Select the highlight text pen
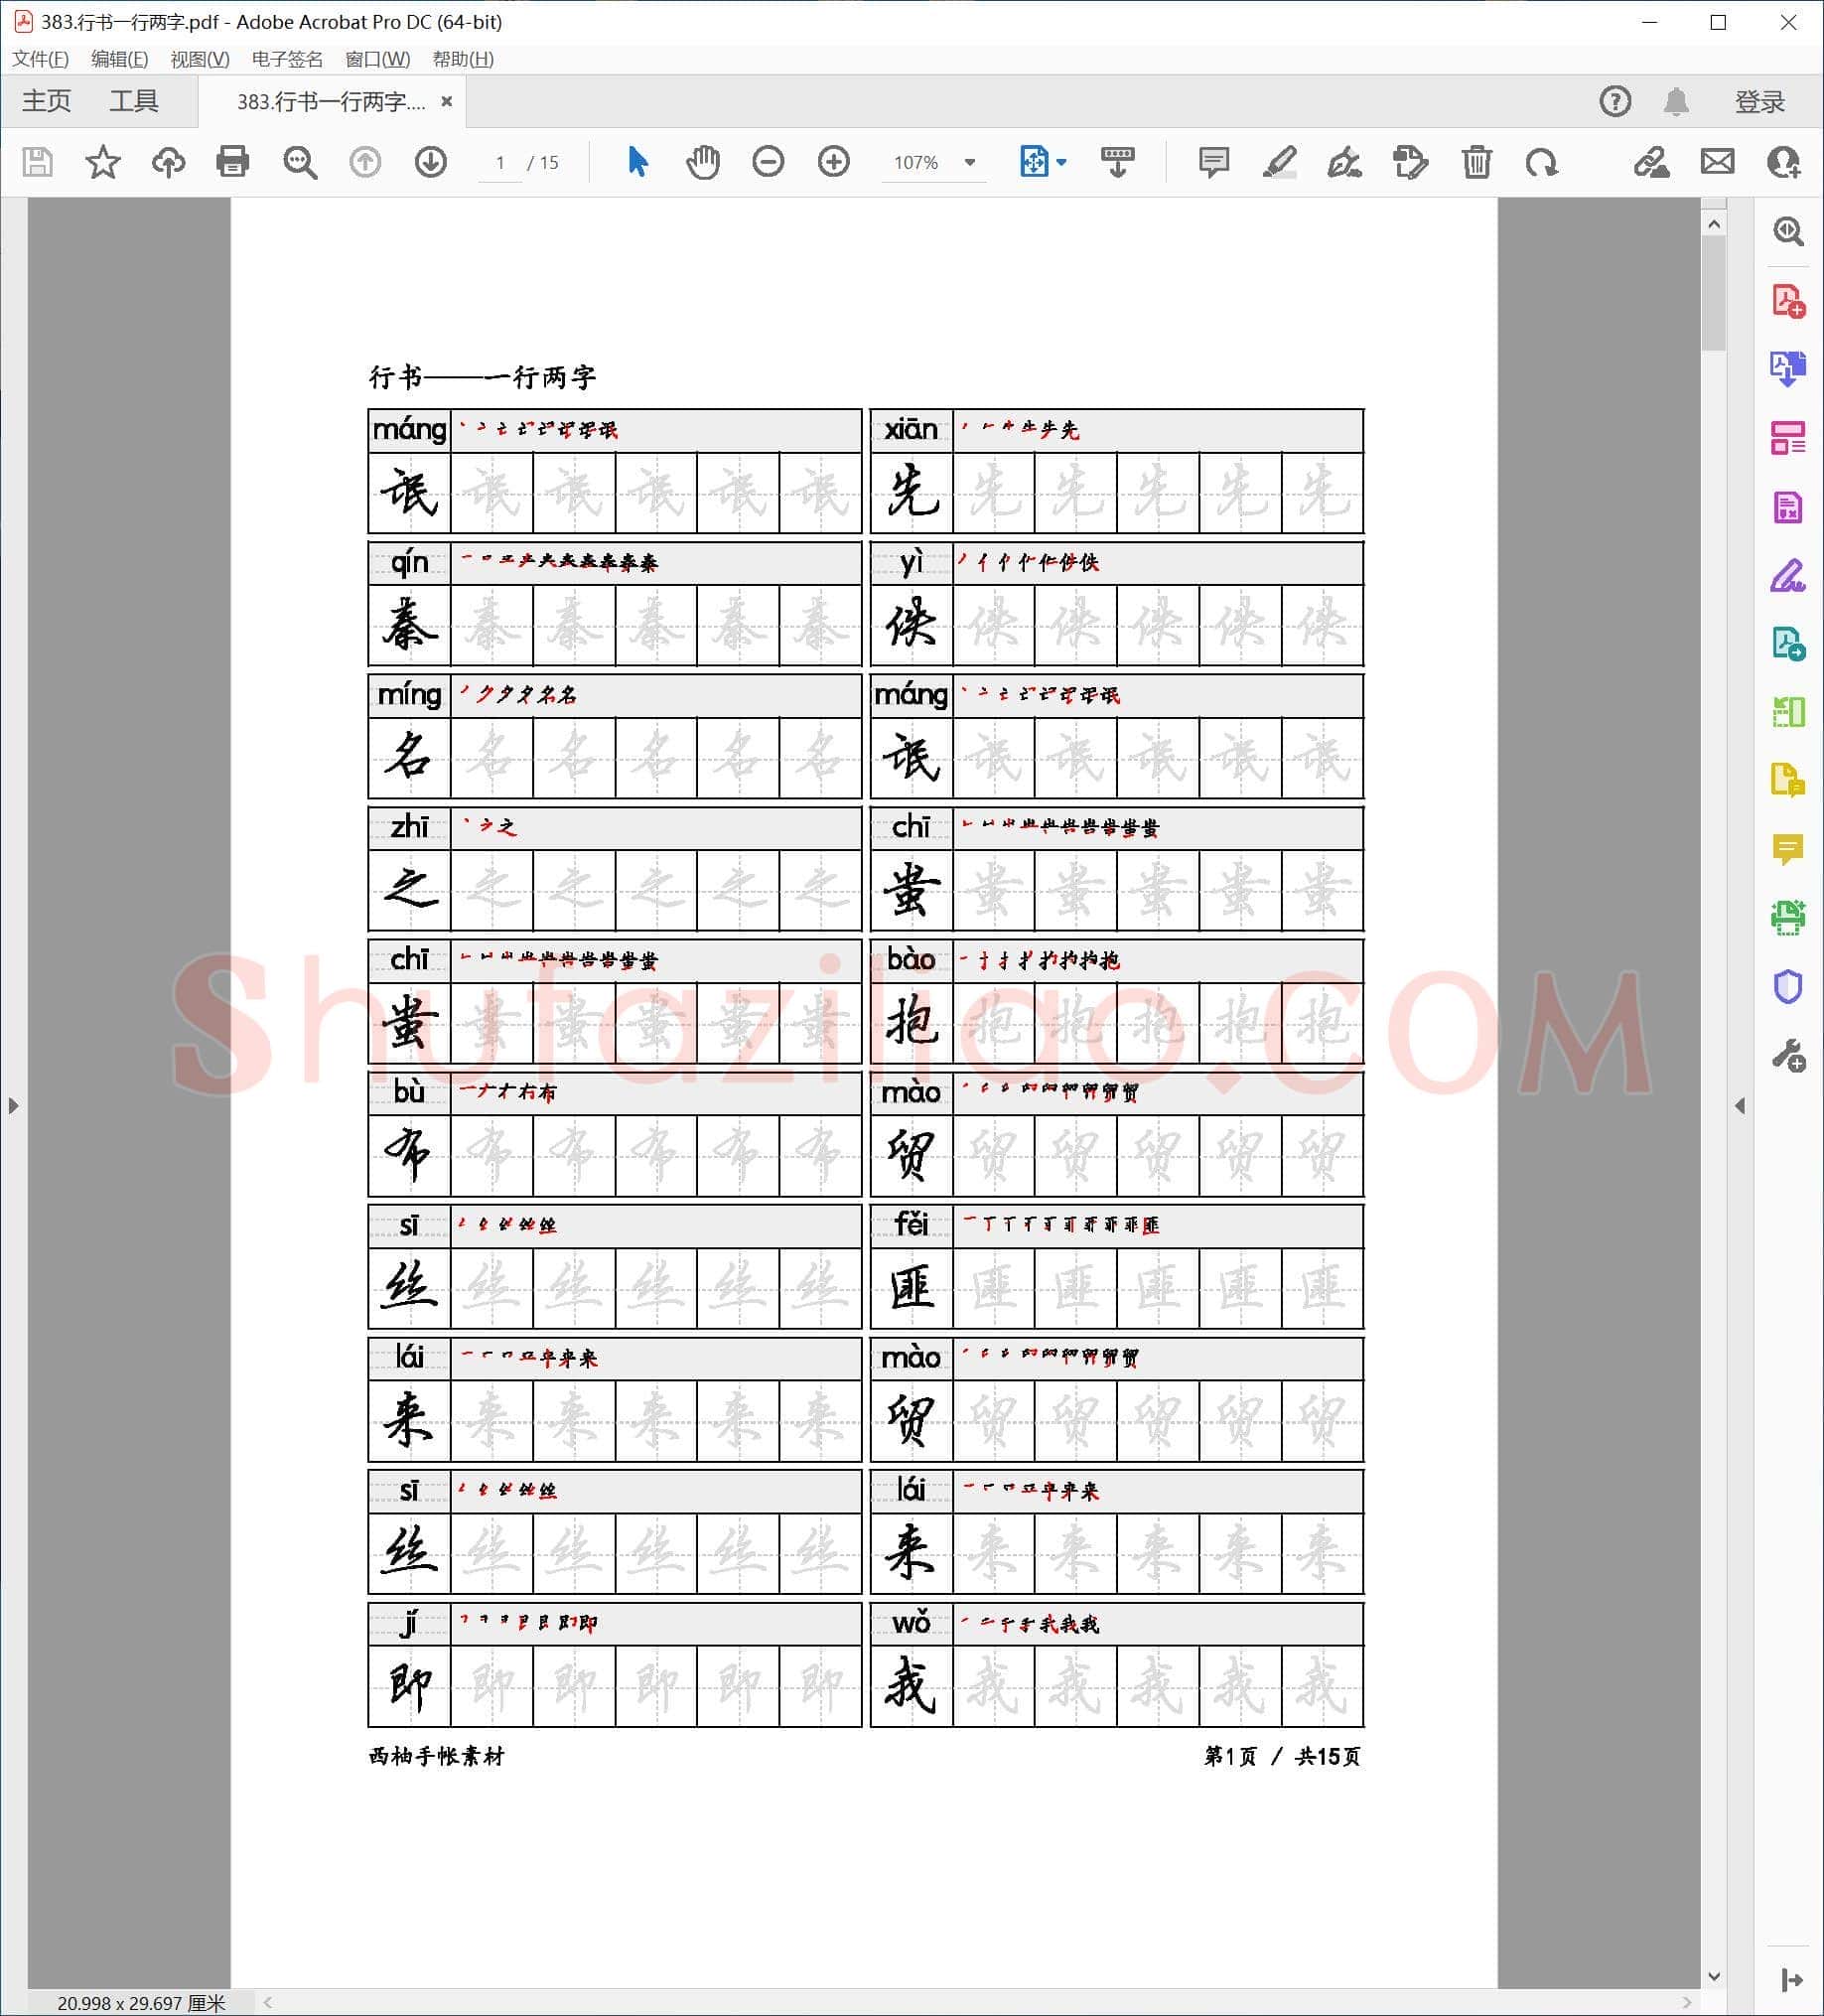This screenshot has height=2016, width=1824. point(1280,162)
